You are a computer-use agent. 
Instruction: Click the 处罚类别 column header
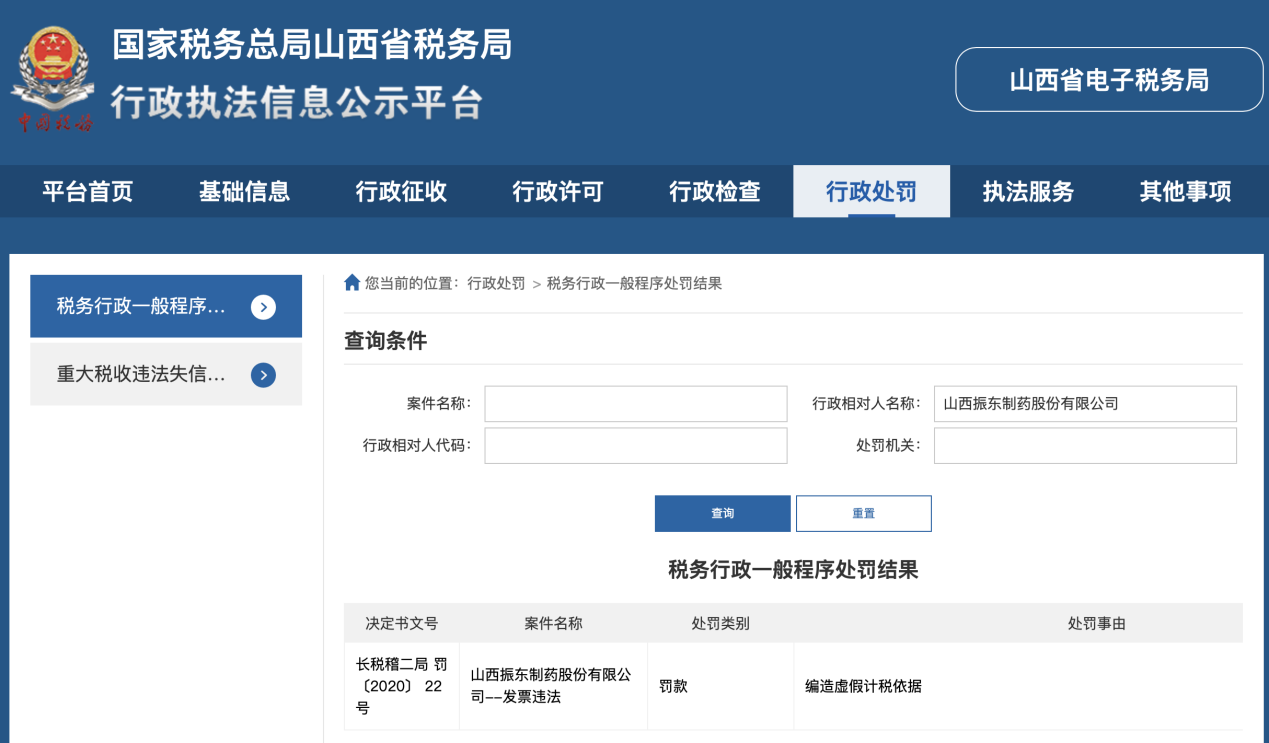pyautogui.click(x=721, y=623)
